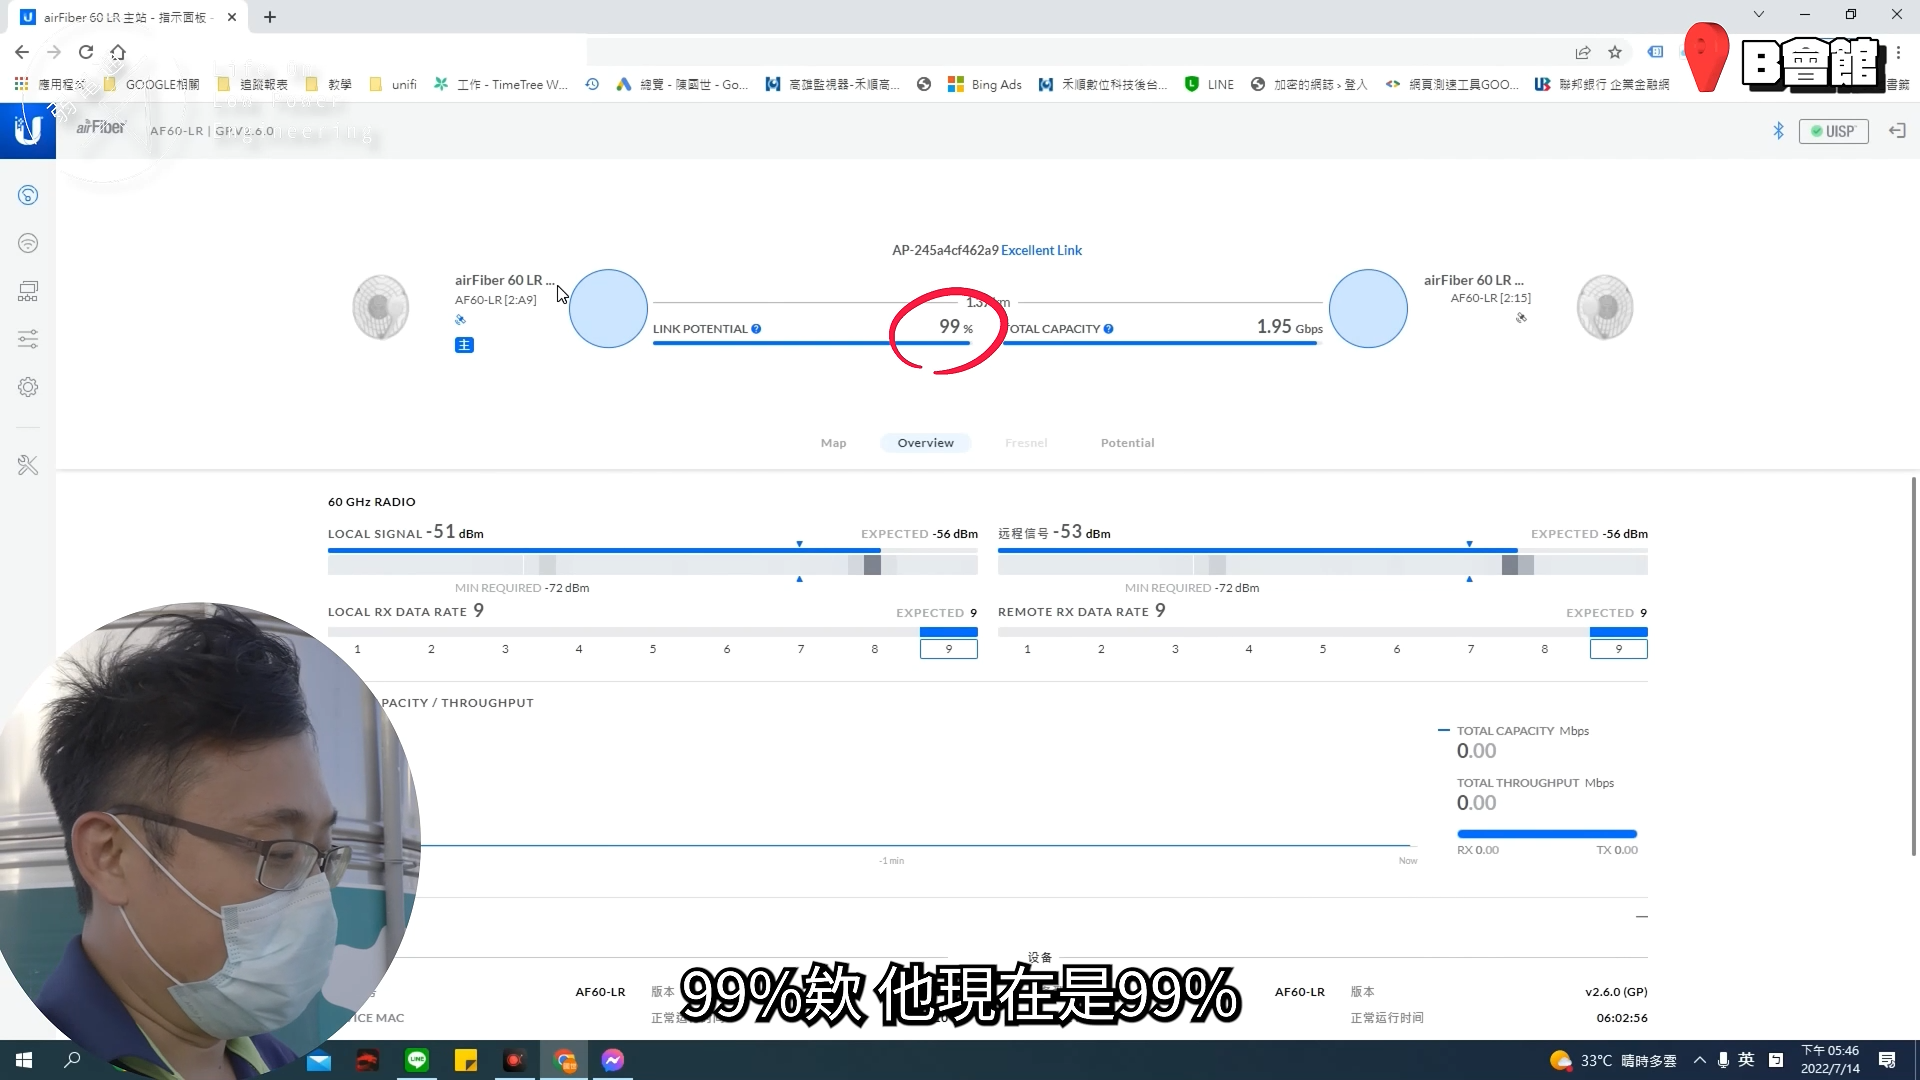Click the airFiber logo in top bar

click(x=100, y=128)
